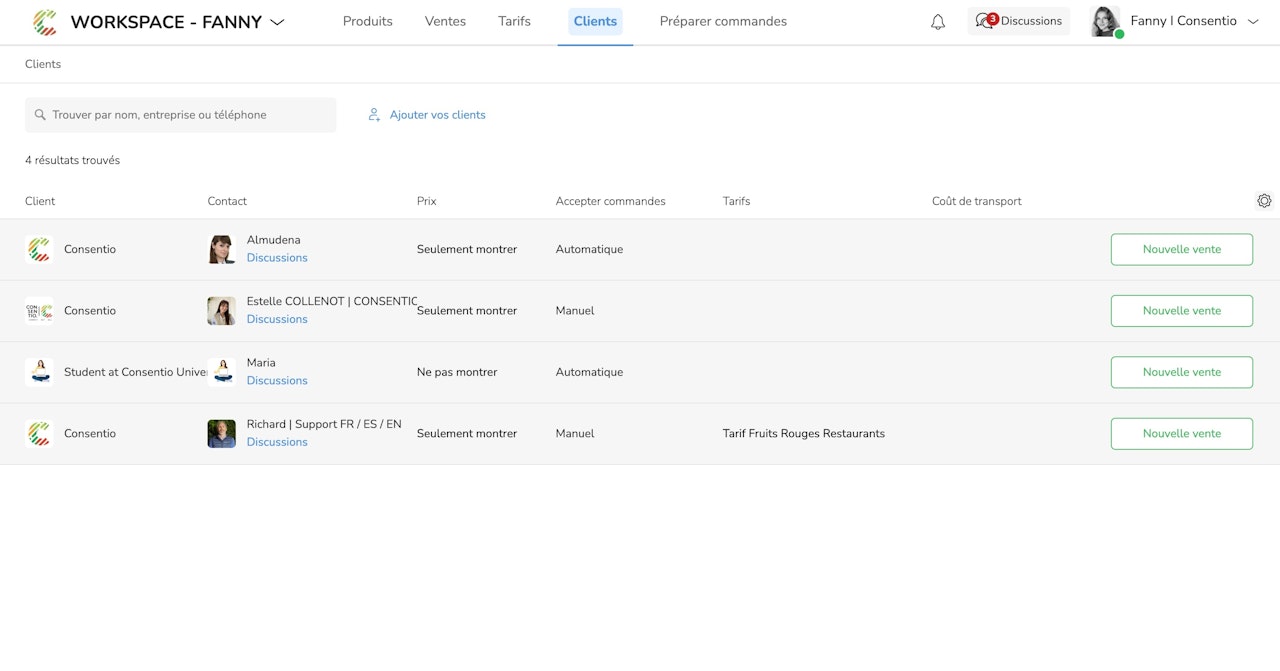The width and height of the screenshot is (1280, 671).
Task: Expand the Fanny | Consentio account chevron
Action: (1253, 21)
